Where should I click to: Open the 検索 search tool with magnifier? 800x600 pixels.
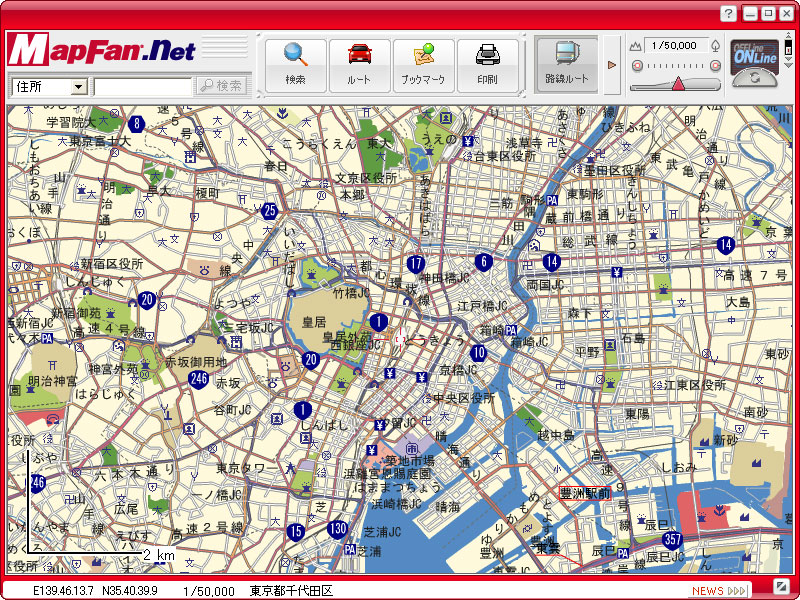[295, 65]
